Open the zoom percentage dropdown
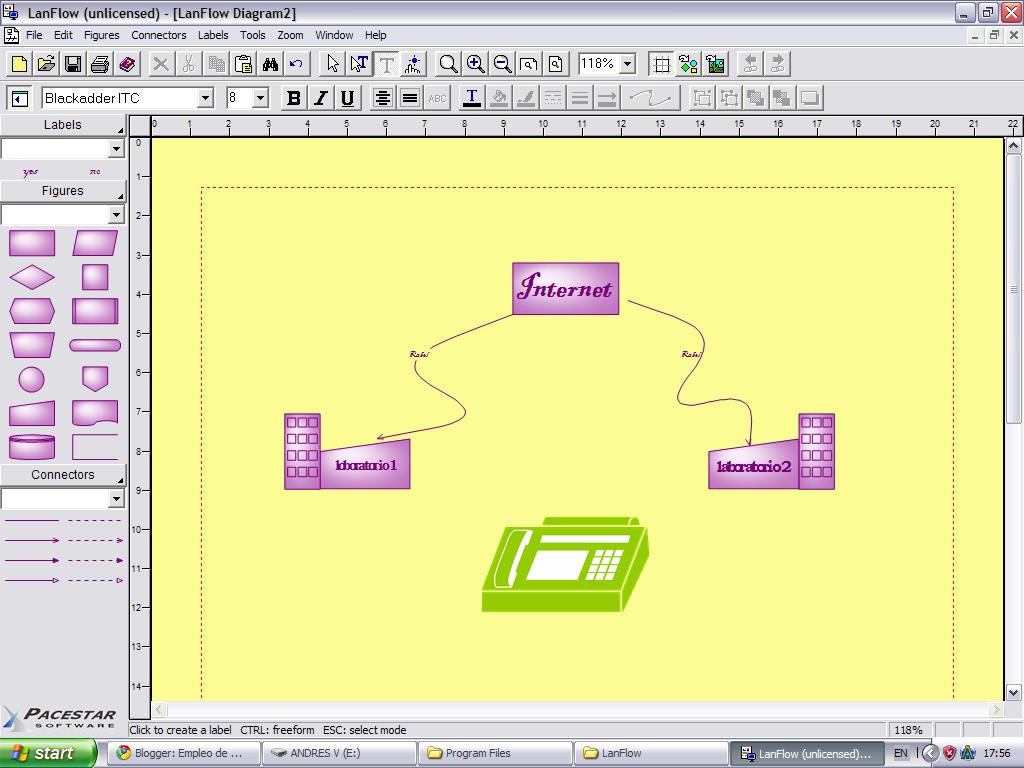The width and height of the screenshot is (1024, 768). (625, 64)
